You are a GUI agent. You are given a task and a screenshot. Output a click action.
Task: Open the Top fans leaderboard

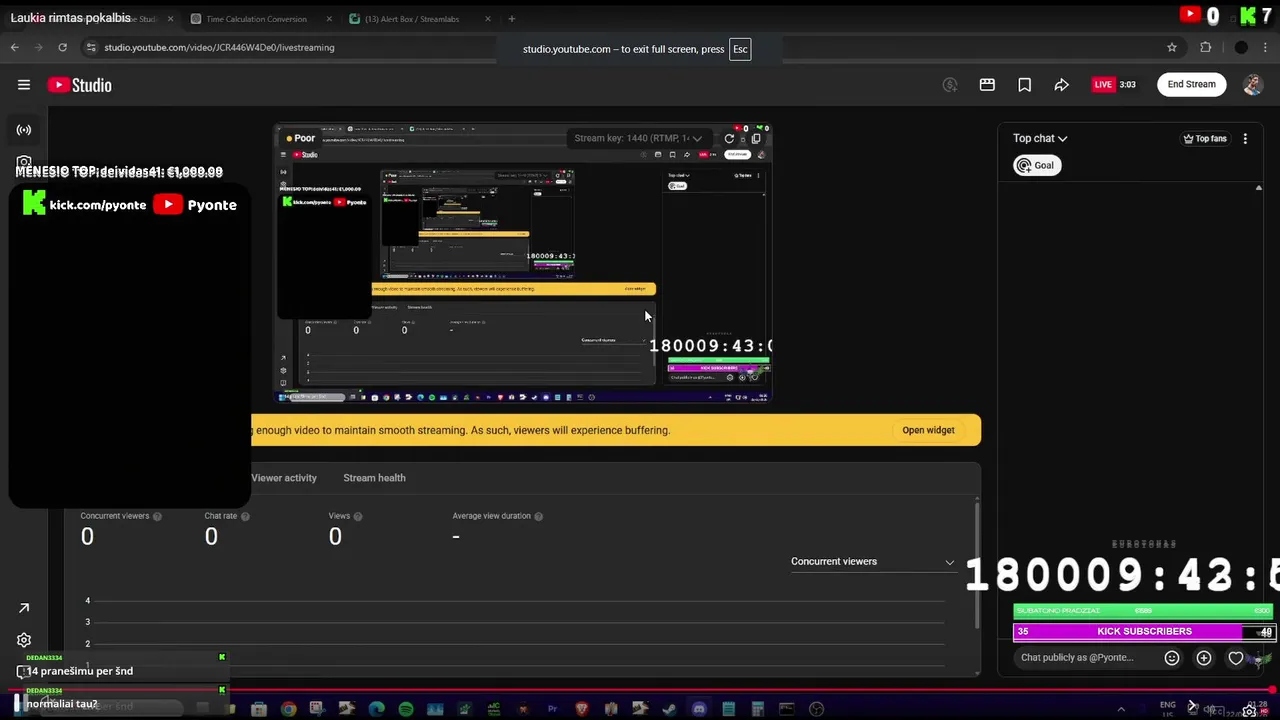(1204, 138)
